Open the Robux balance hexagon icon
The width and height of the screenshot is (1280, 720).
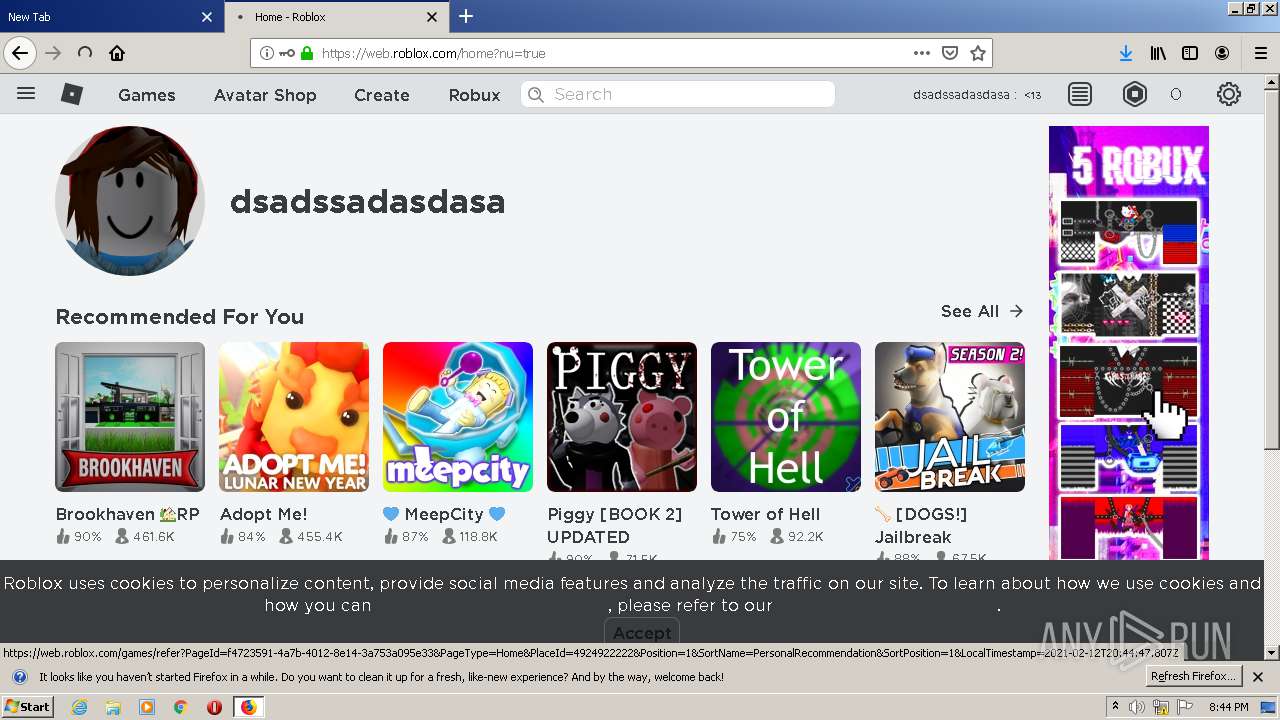pos(1135,94)
